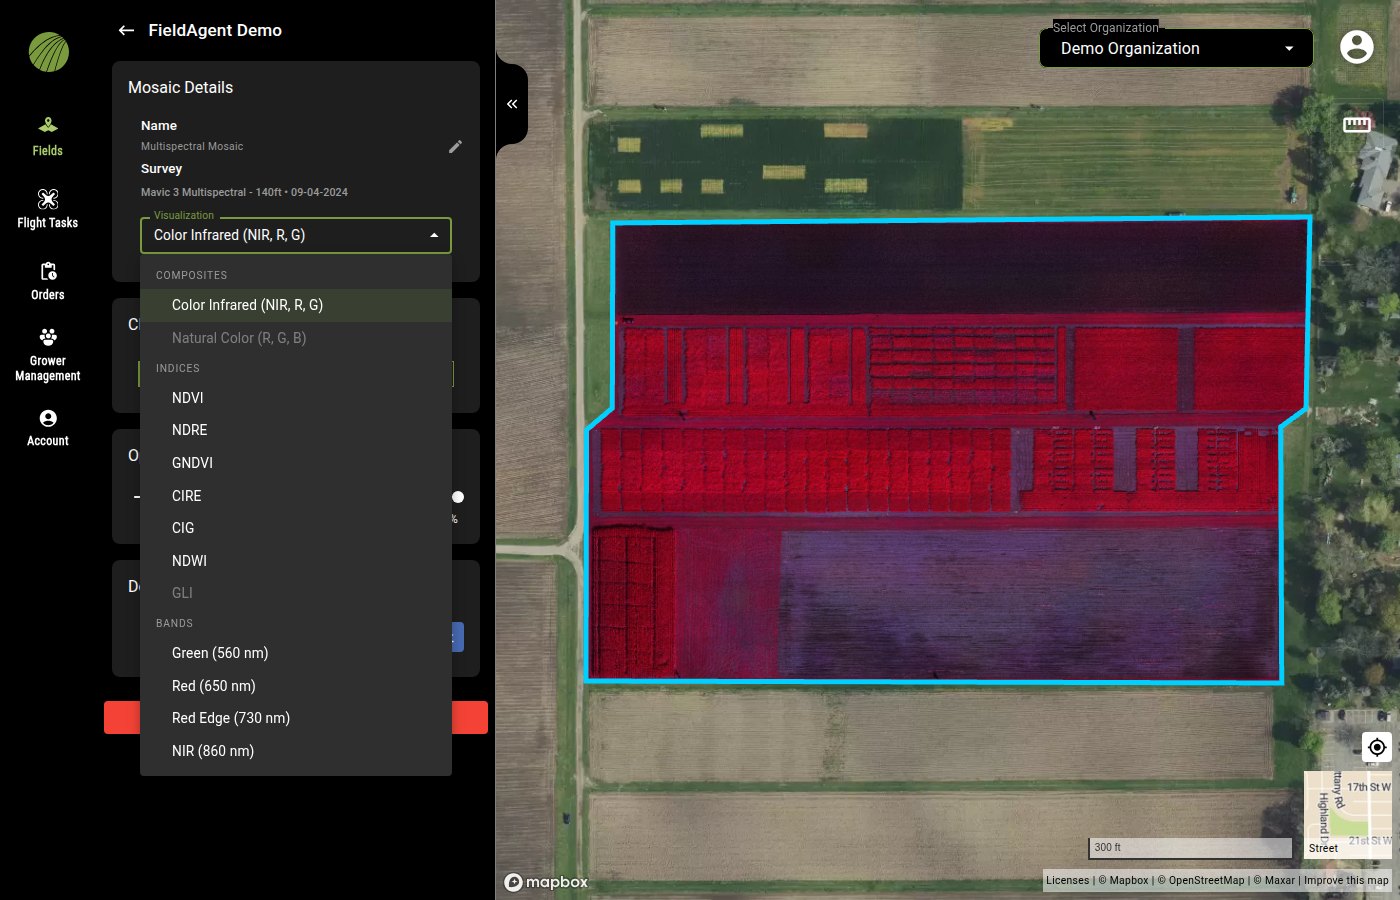Open Grower Management section
The height and width of the screenshot is (900, 1400).
(x=48, y=355)
